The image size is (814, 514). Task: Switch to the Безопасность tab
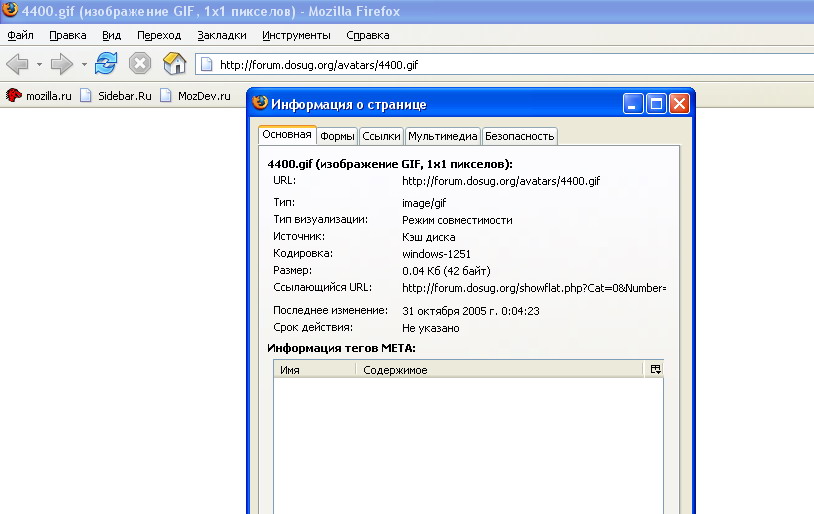[519, 136]
